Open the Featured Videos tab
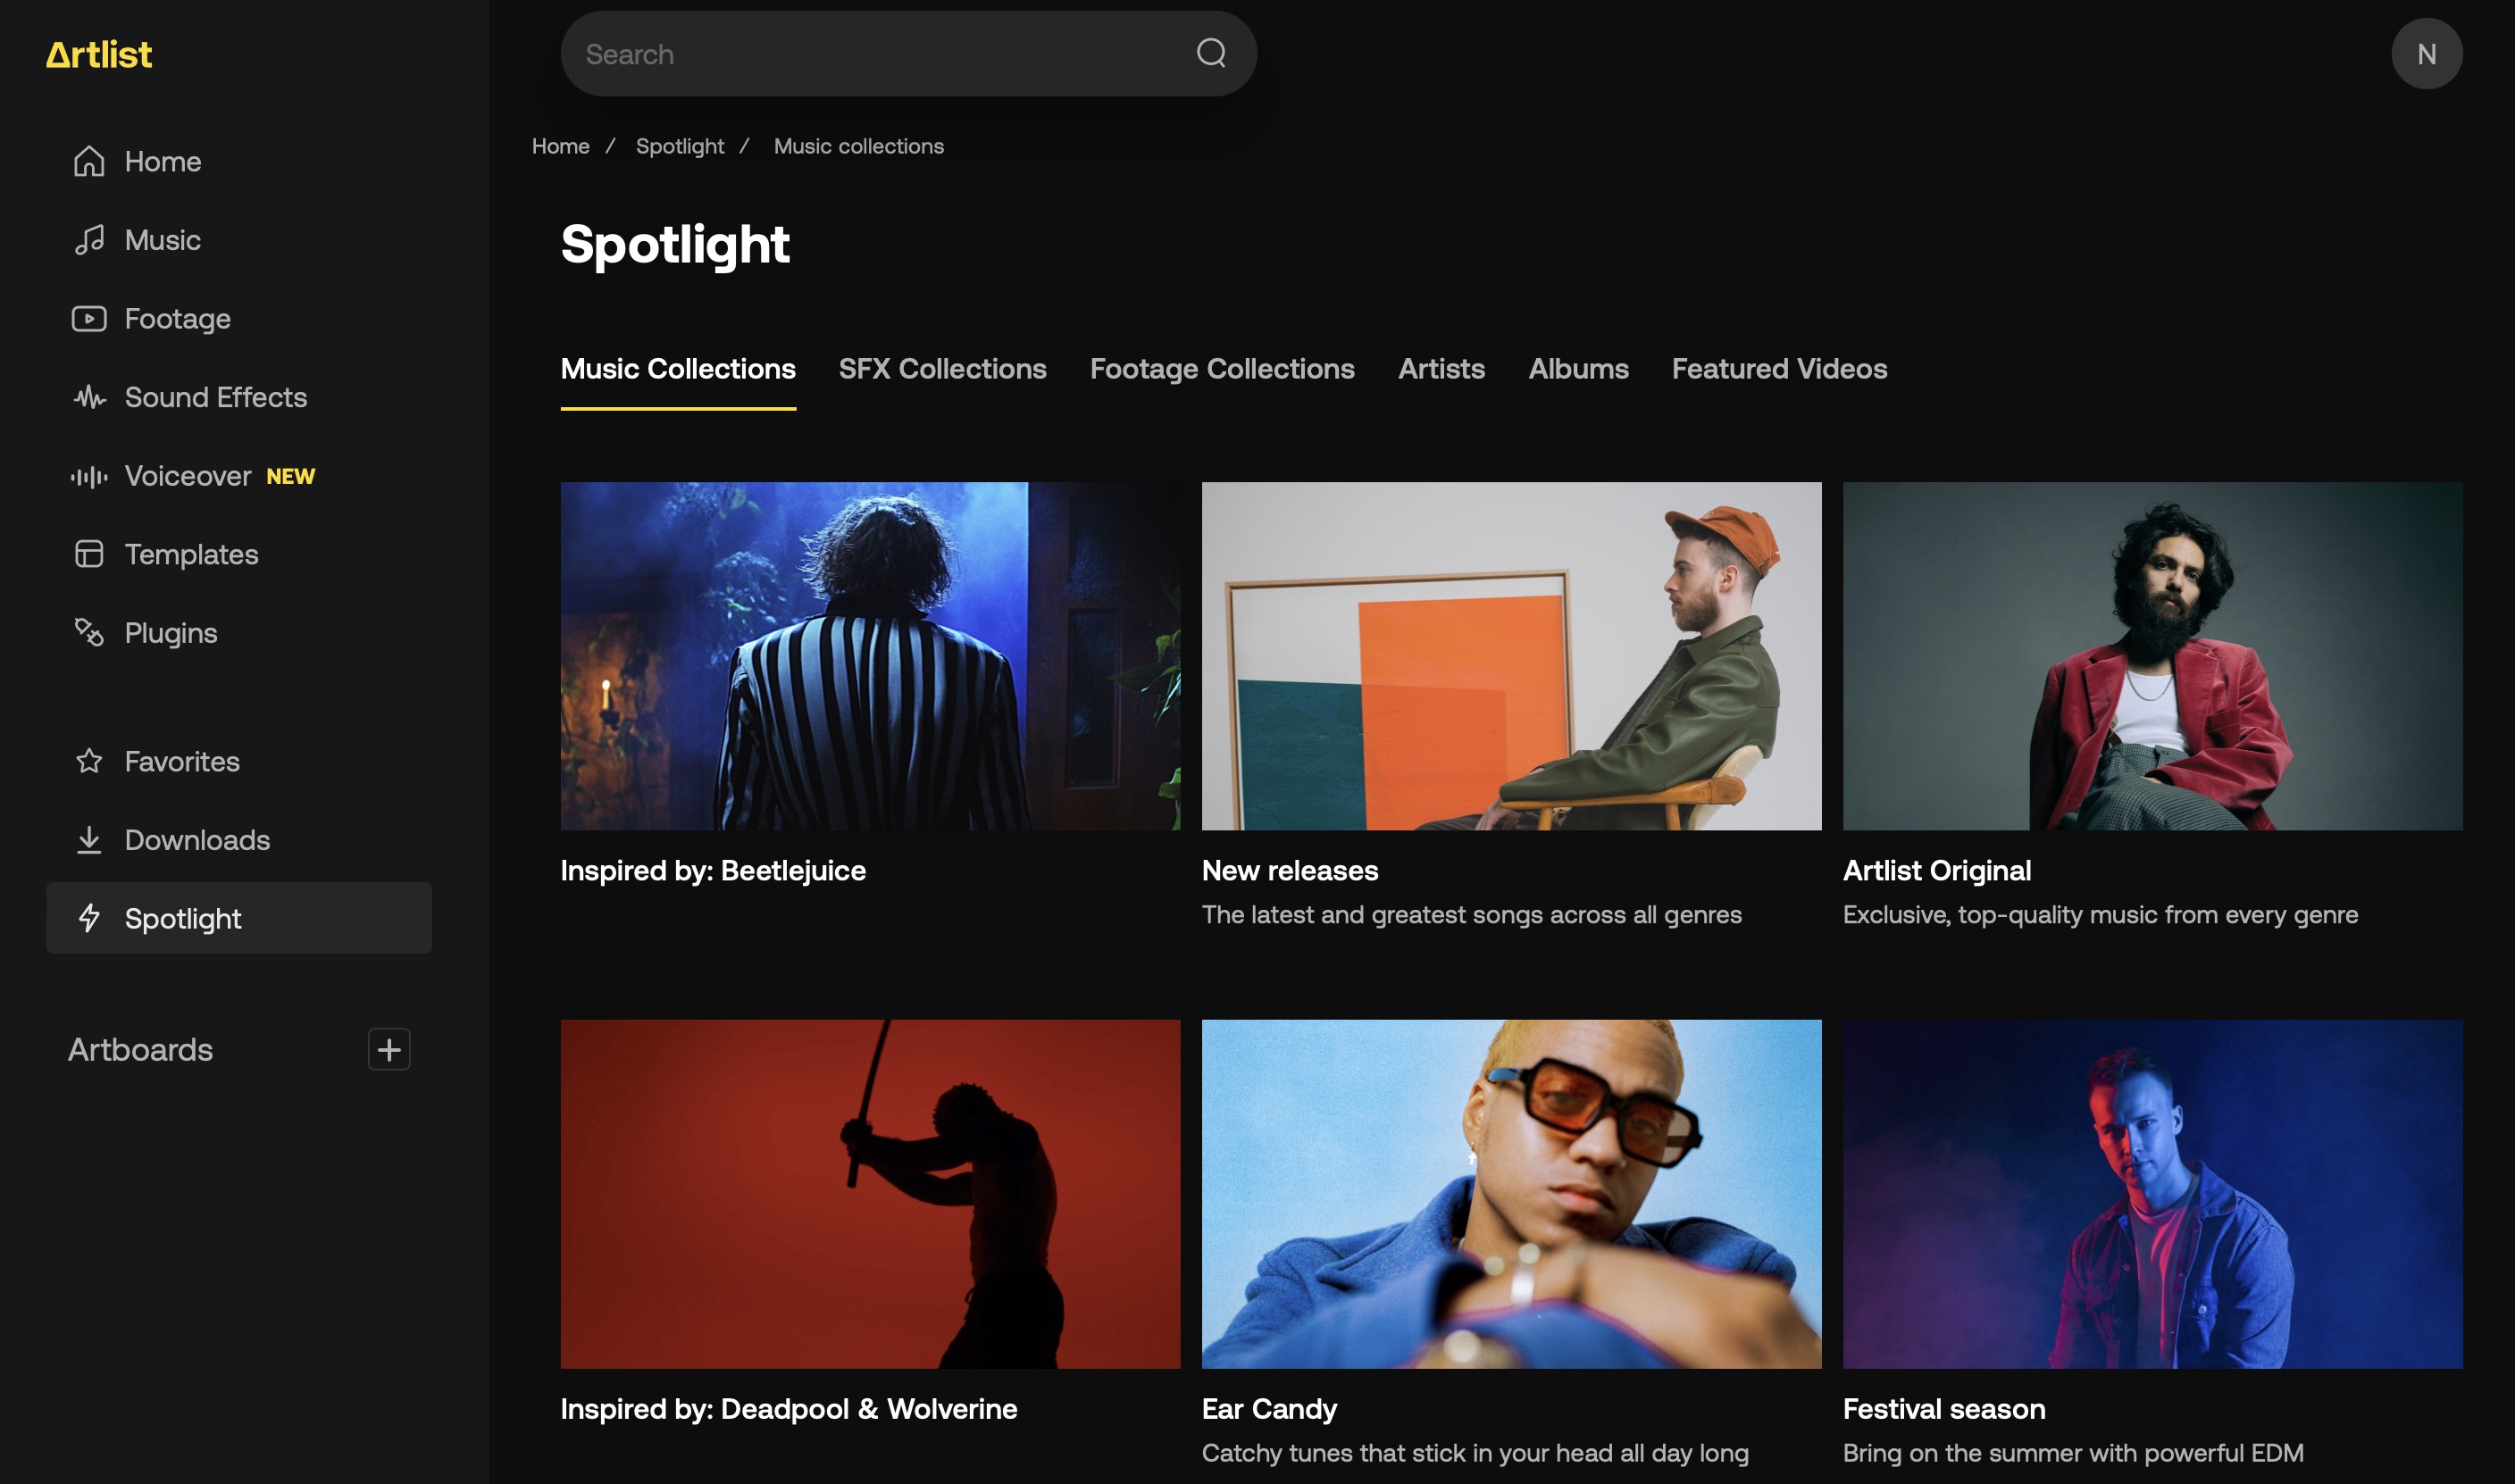2515x1484 pixels. tap(1779, 369)
